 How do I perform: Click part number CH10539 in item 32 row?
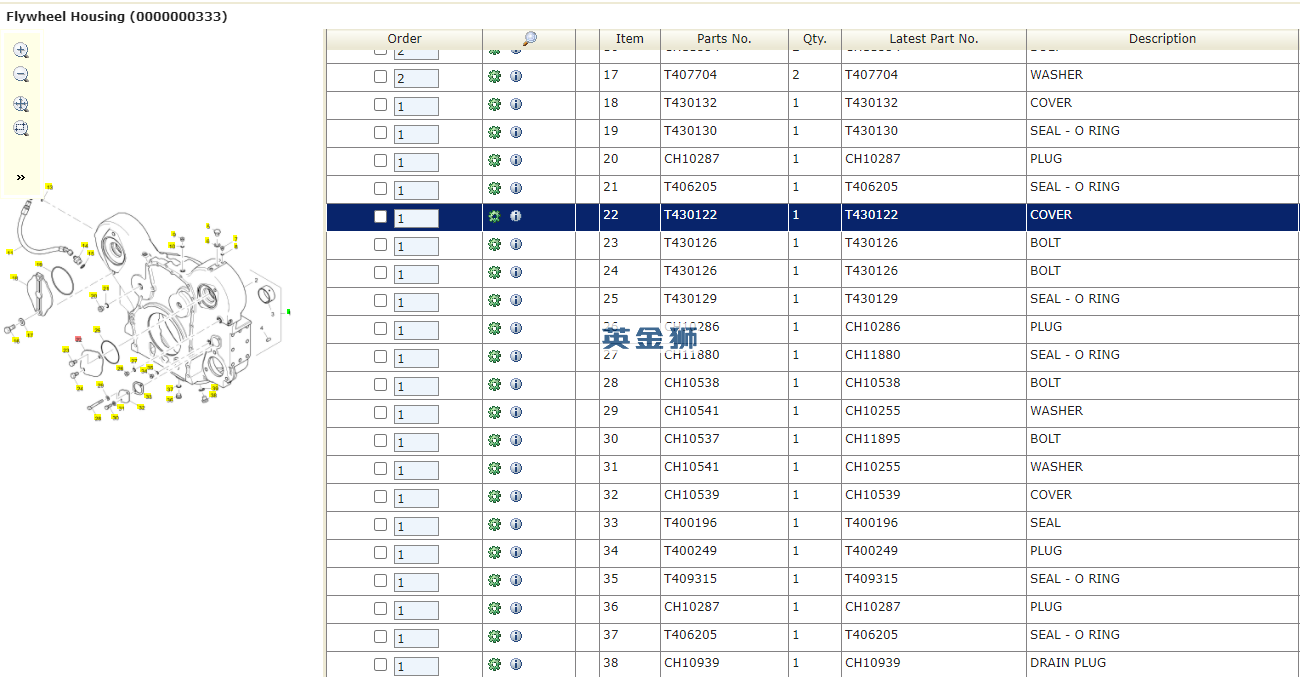(691, 495)
